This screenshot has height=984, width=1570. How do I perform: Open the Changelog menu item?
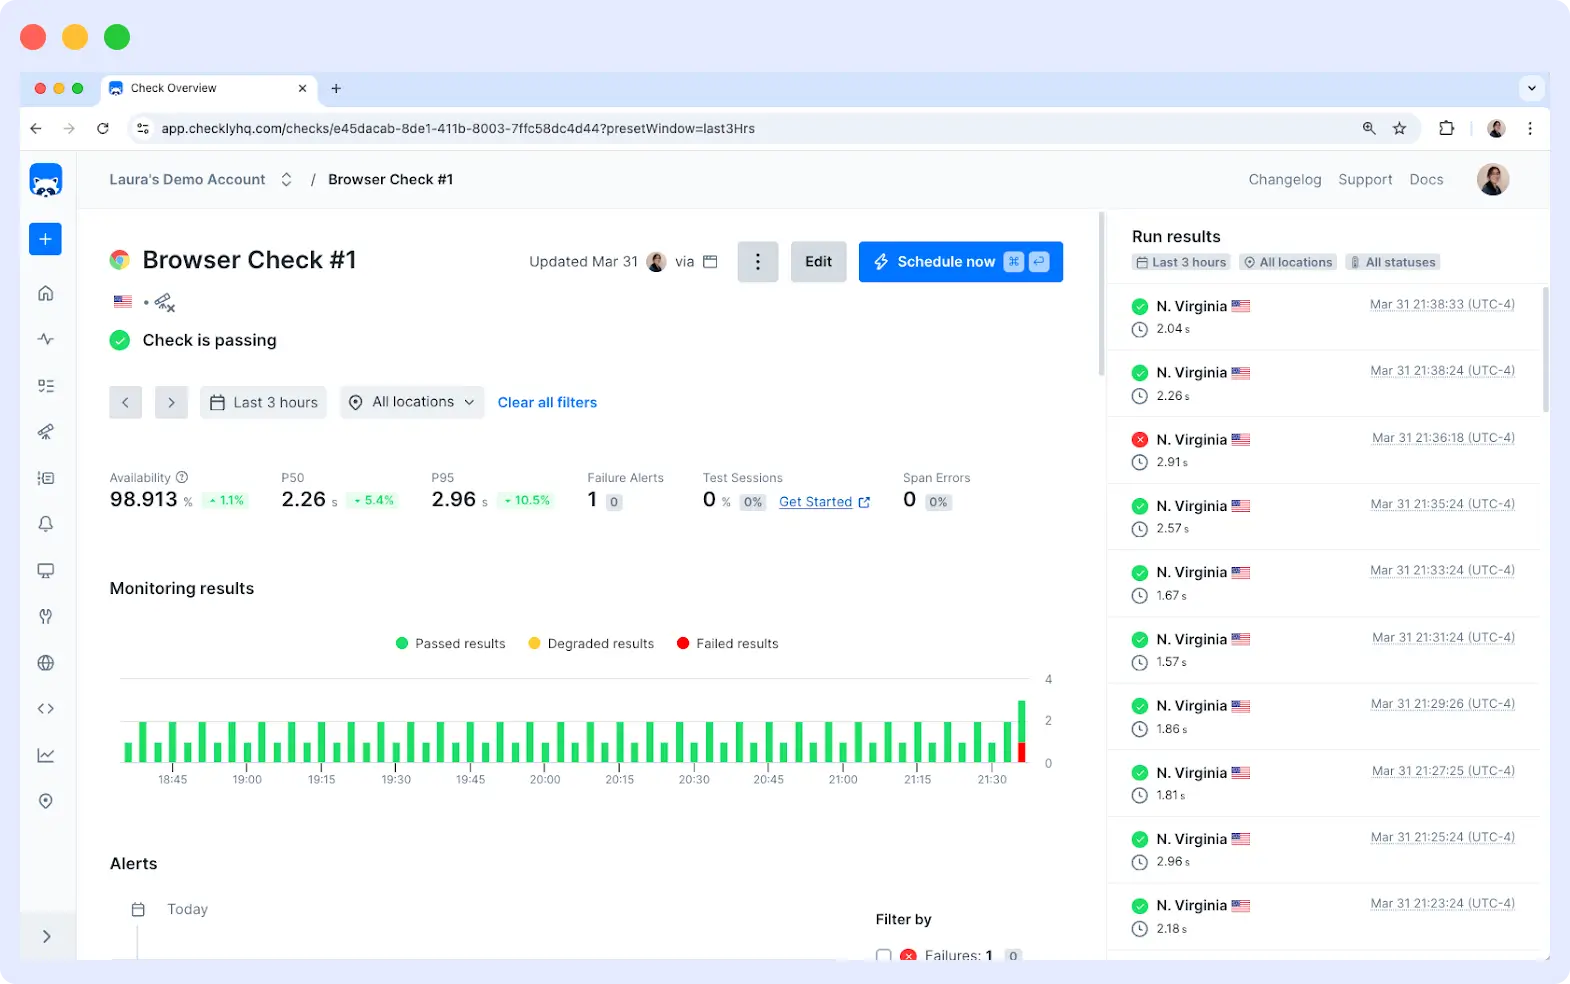pos(1284,180)
